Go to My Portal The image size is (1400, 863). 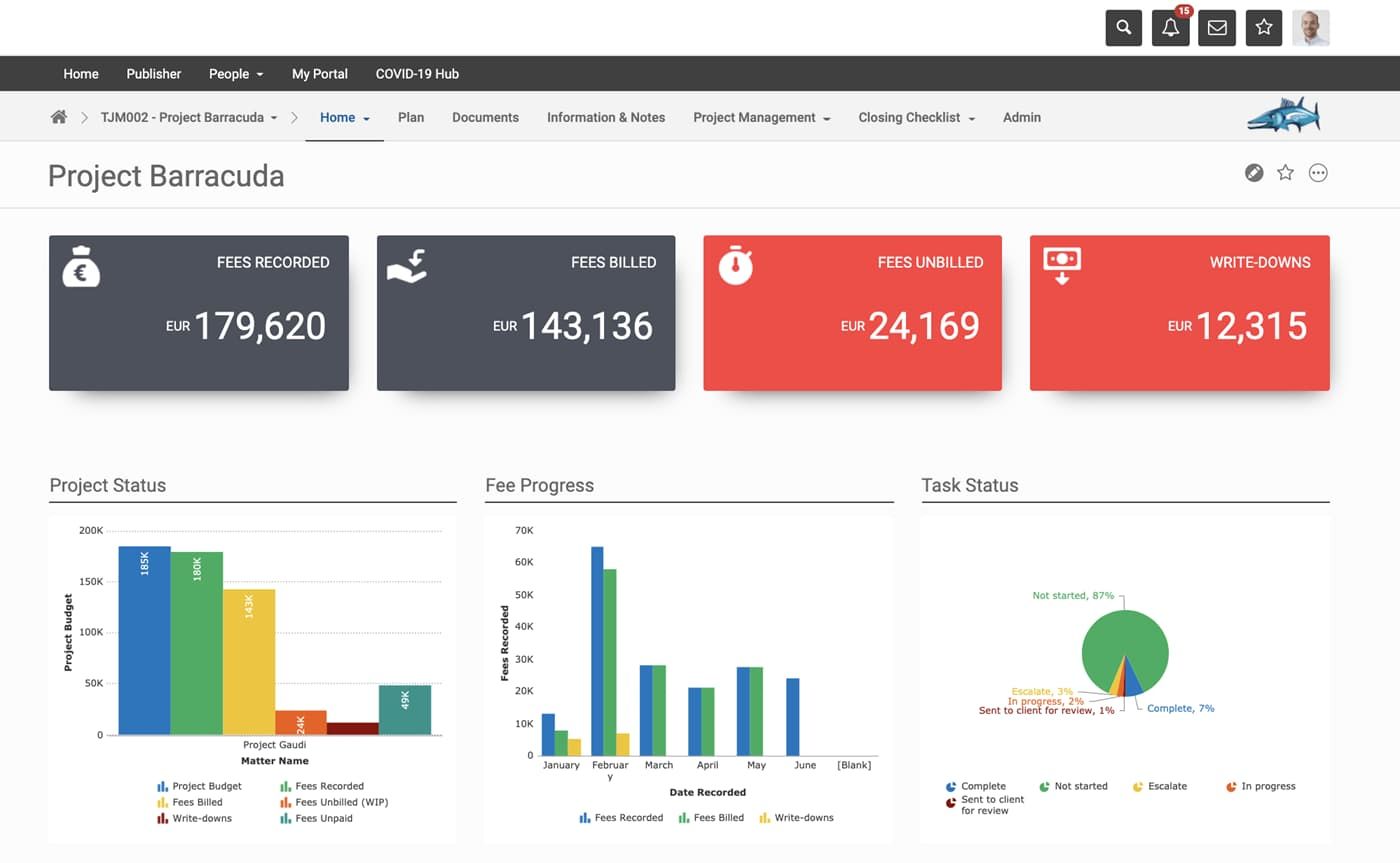[x=320, y=74]
